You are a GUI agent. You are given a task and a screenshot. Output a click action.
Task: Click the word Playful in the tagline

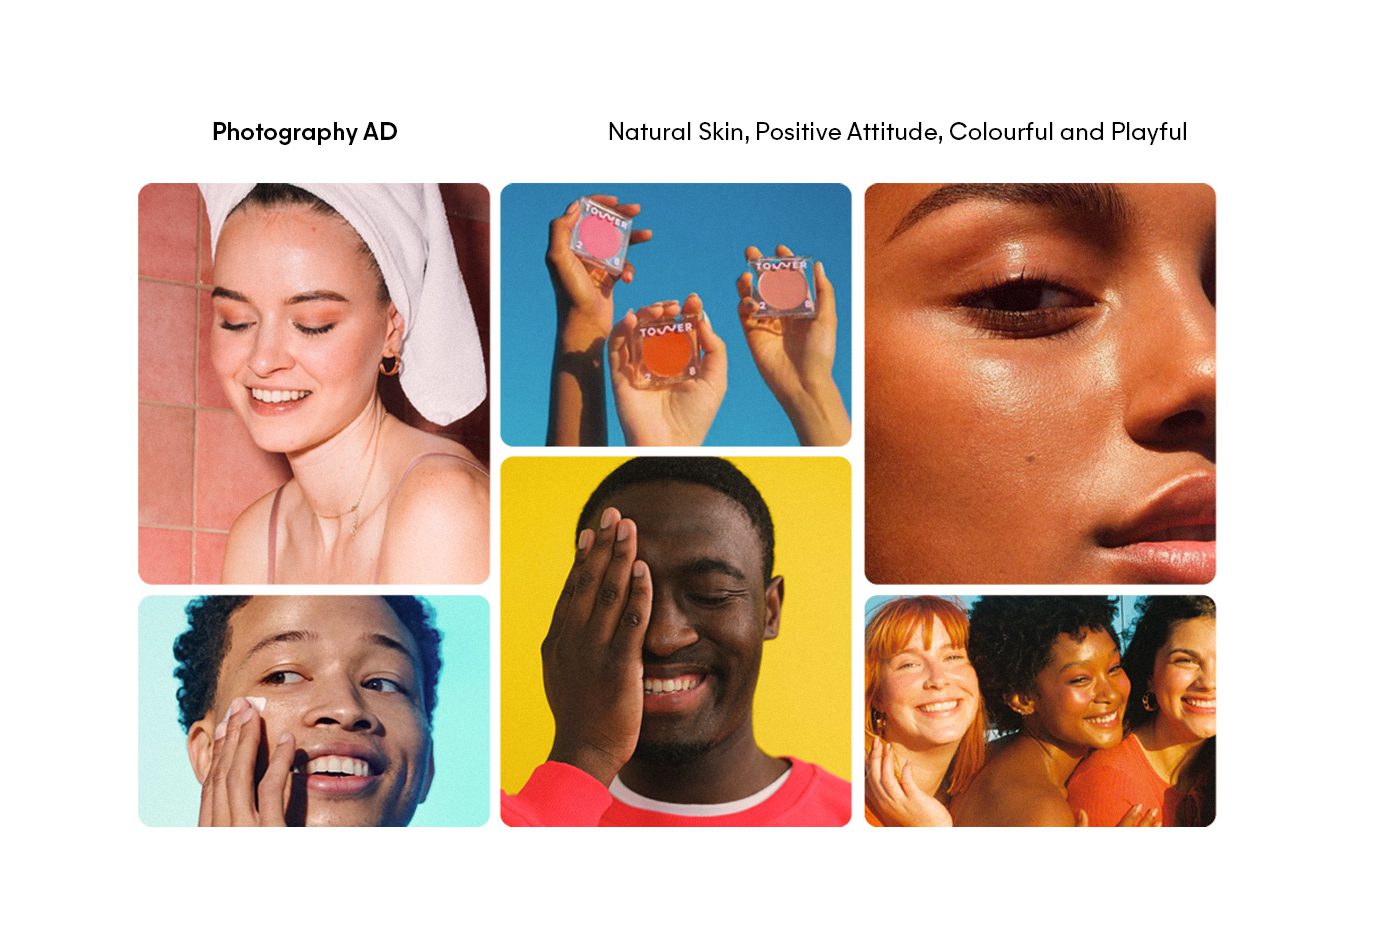point(1149,132)
